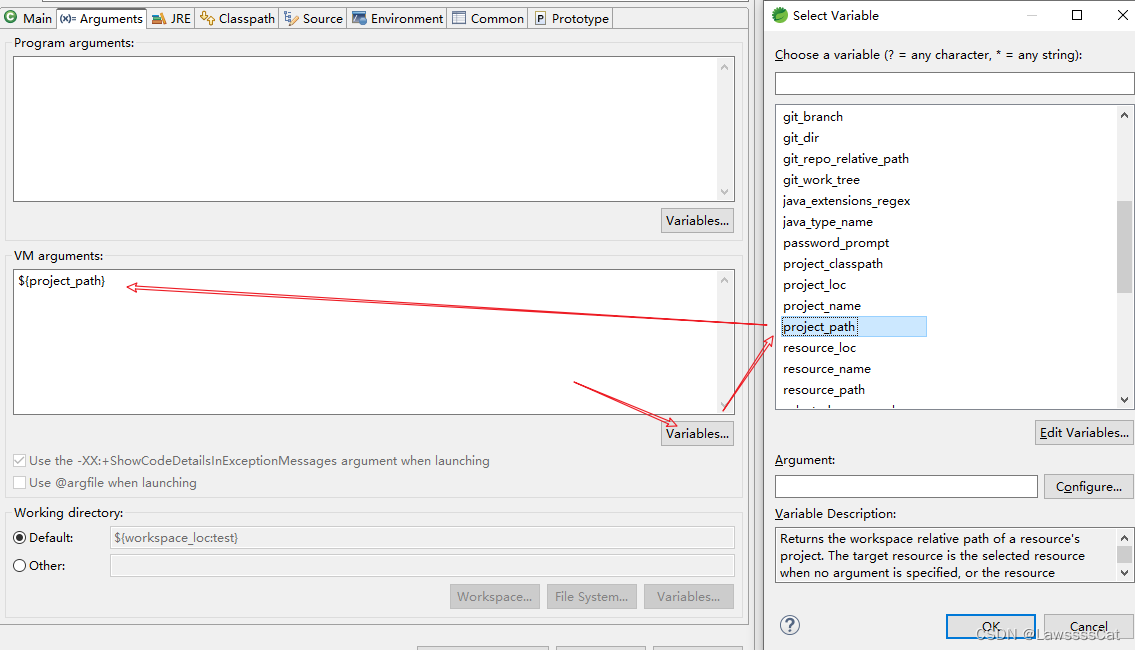
Task: Open the argument Configure dialog
Action: point(1088,486)
